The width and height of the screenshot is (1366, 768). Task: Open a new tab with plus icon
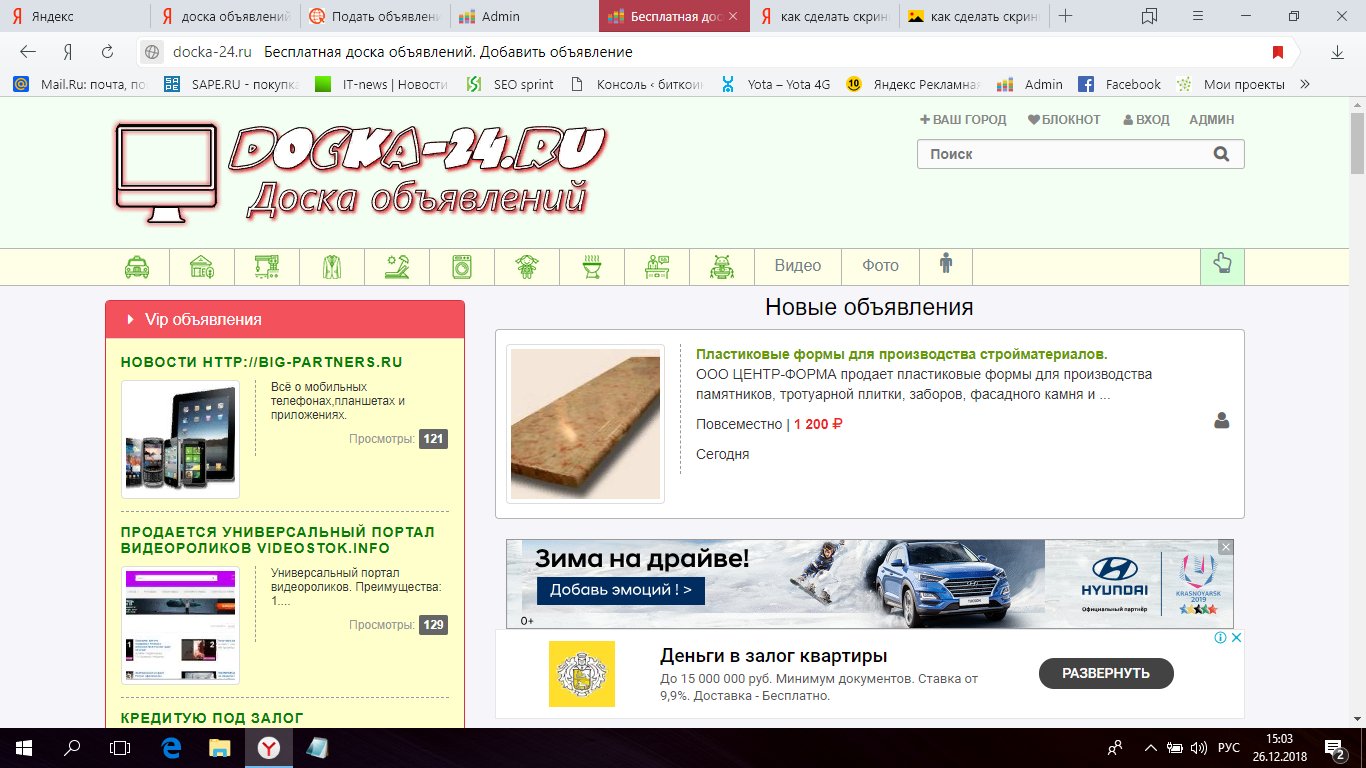click(x=1066, y=16)
